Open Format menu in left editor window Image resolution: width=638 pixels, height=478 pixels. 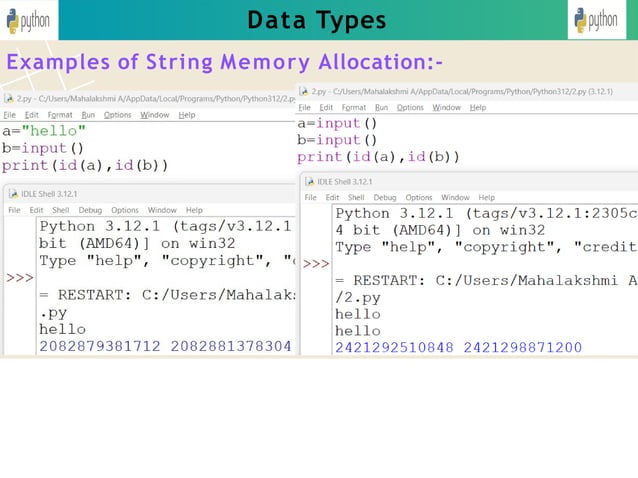[60, 115]
